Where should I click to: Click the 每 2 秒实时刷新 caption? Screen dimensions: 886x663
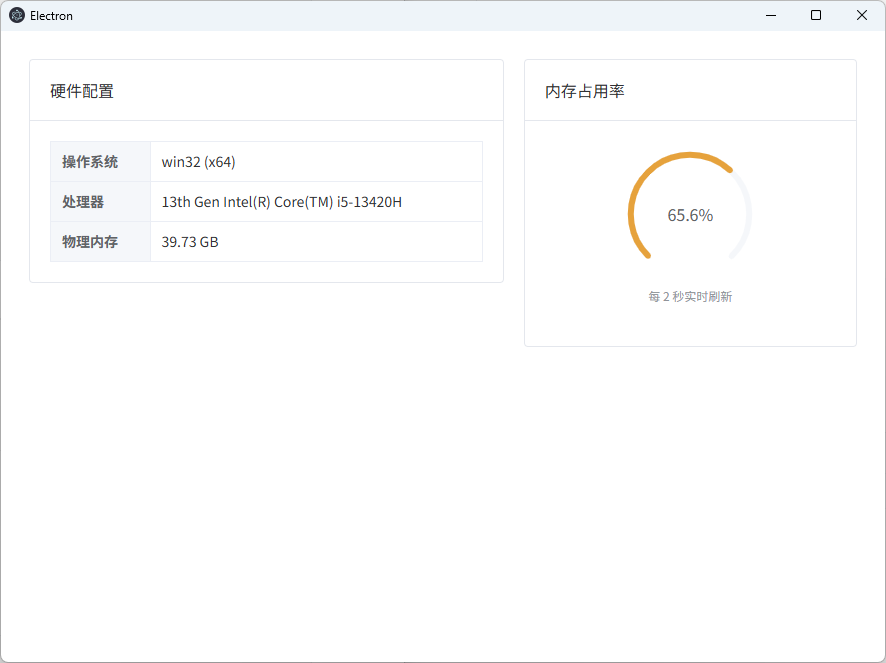pyautogui.click(x=690, y=297)
